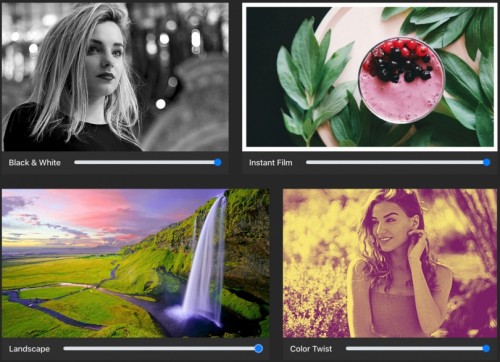Click the Instant Film slider's blue knob

tap(487, 162)
